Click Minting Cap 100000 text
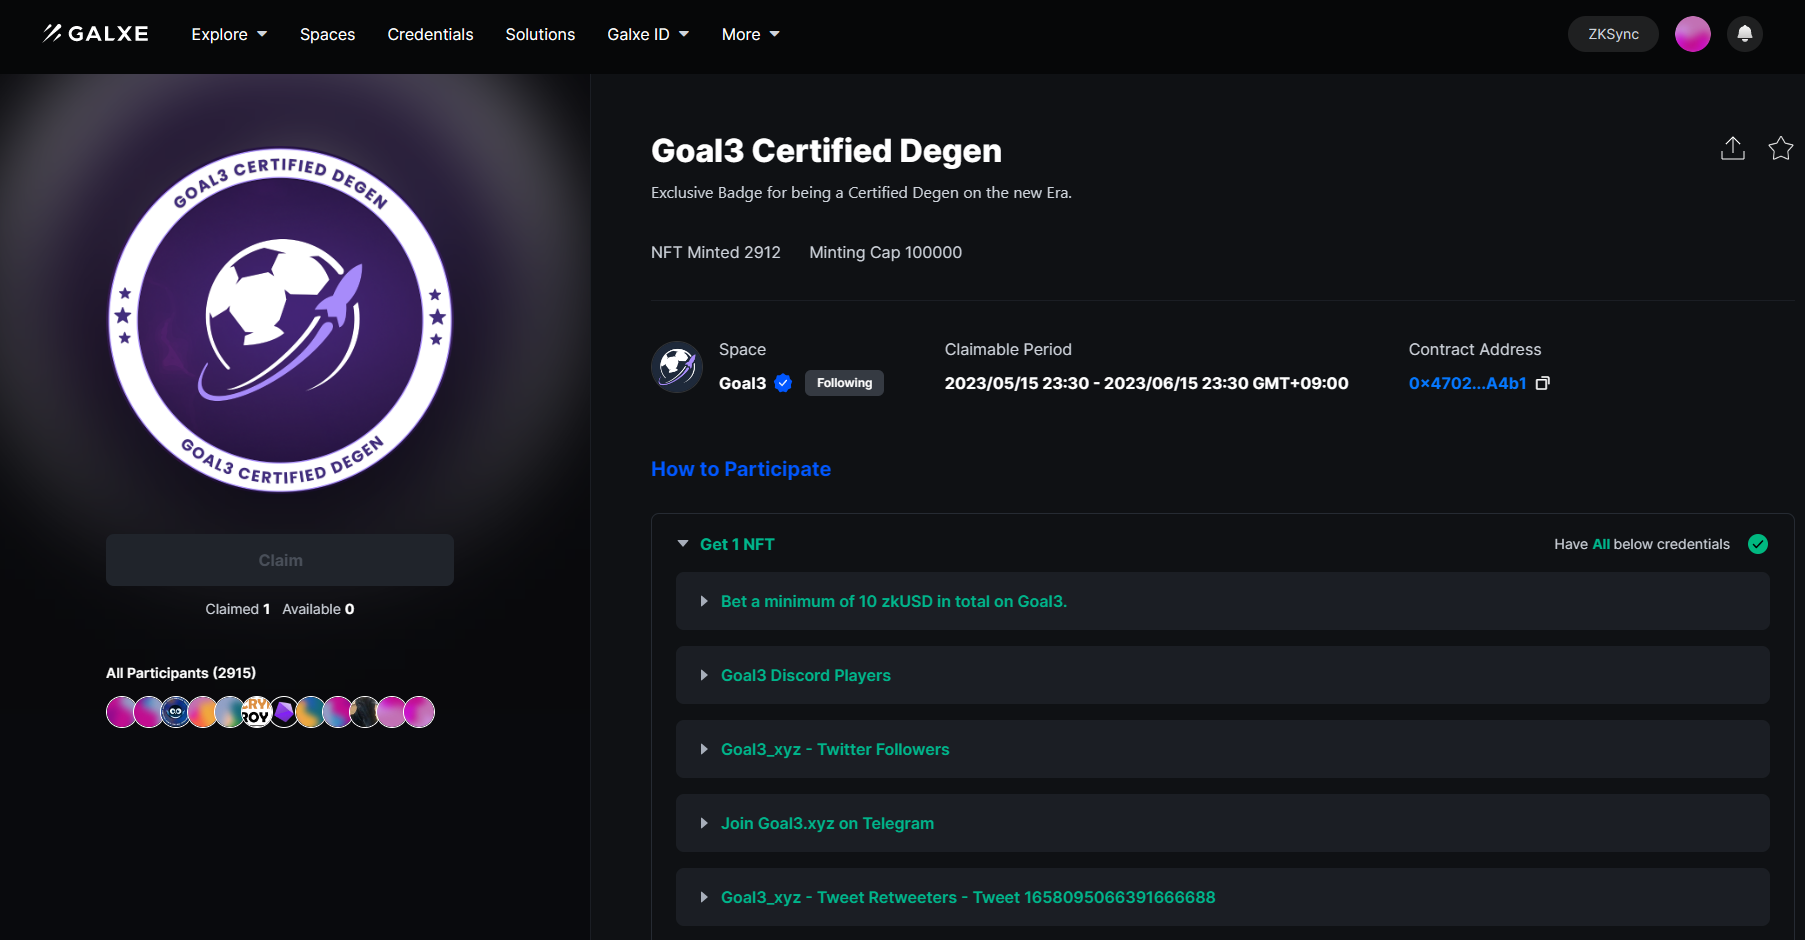 [x=885, y=252]
